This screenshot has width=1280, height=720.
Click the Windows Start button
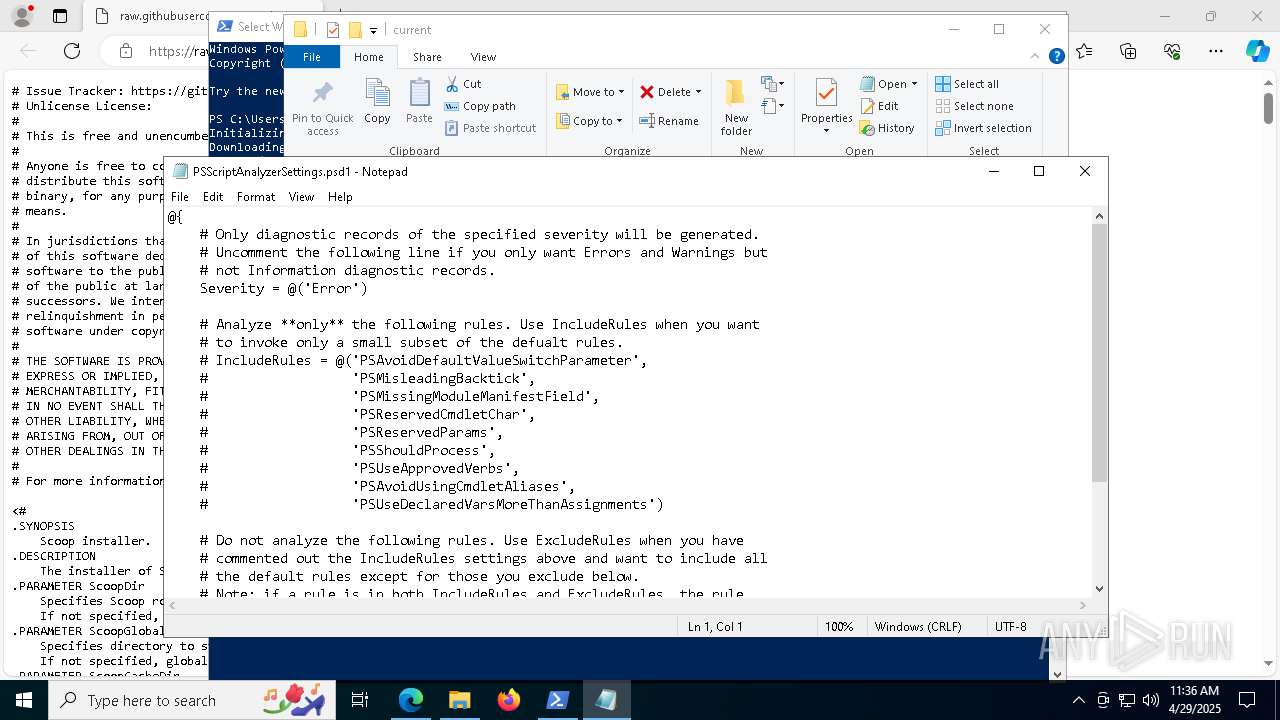pyautogui.click(x=24, y=700)
